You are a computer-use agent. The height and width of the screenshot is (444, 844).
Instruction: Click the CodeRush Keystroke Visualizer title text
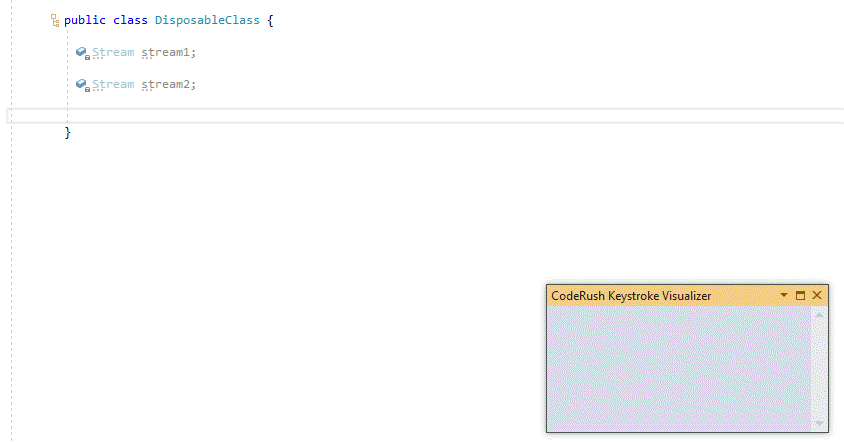[631, 296]
